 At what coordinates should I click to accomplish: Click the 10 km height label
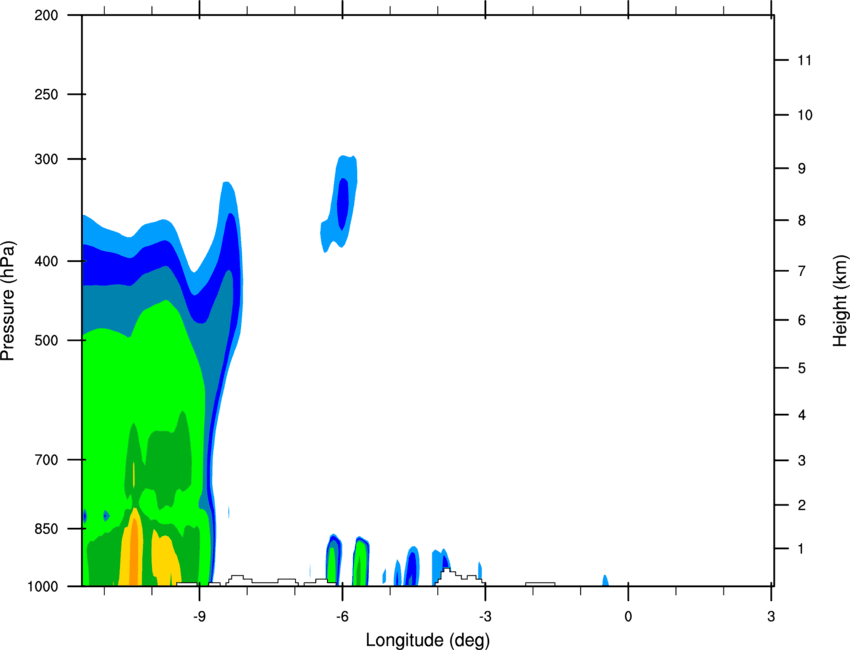point(805,115)
